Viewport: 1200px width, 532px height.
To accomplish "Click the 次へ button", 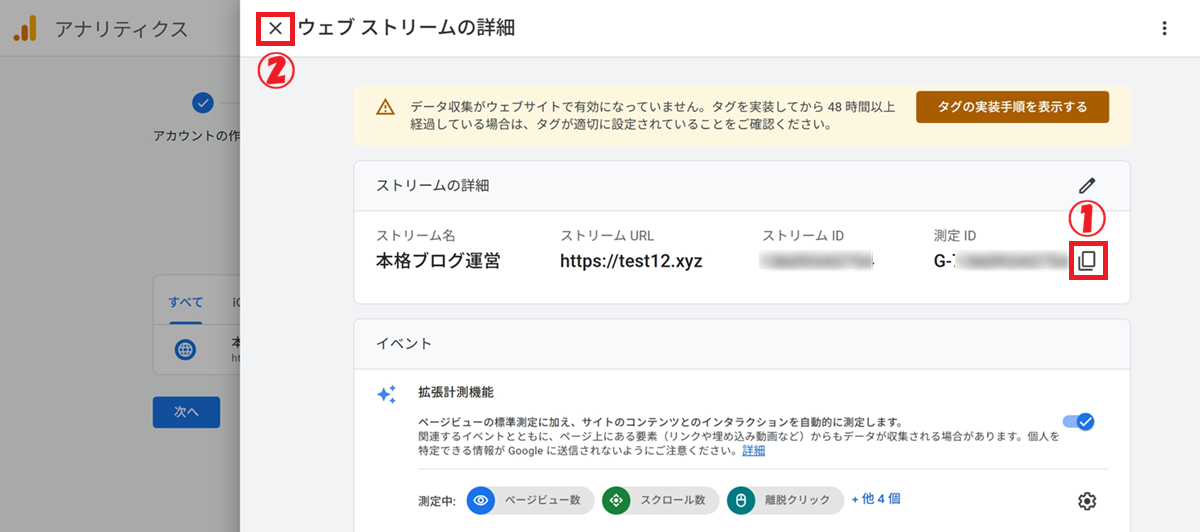I will [186, 412].
